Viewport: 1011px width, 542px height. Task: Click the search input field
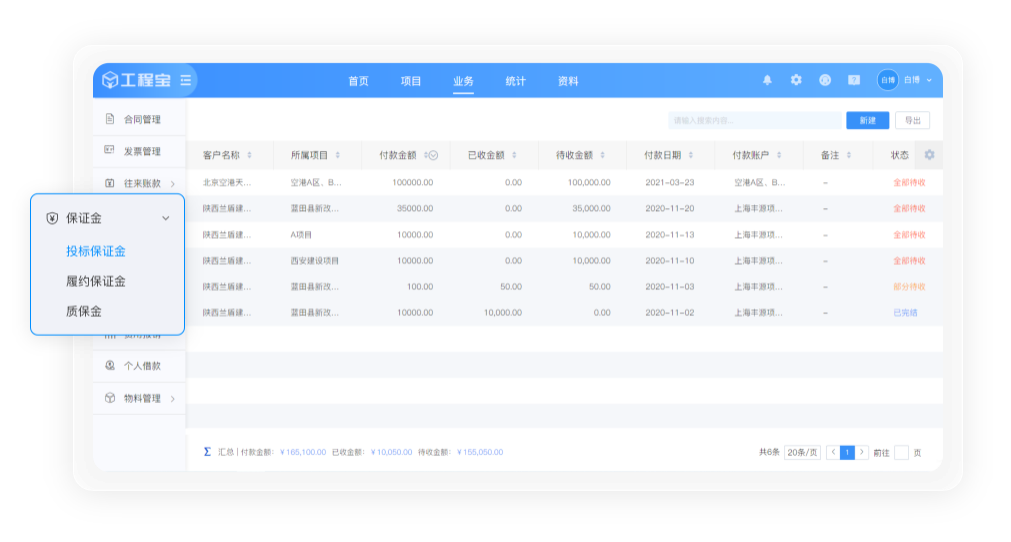click(755, 120)
